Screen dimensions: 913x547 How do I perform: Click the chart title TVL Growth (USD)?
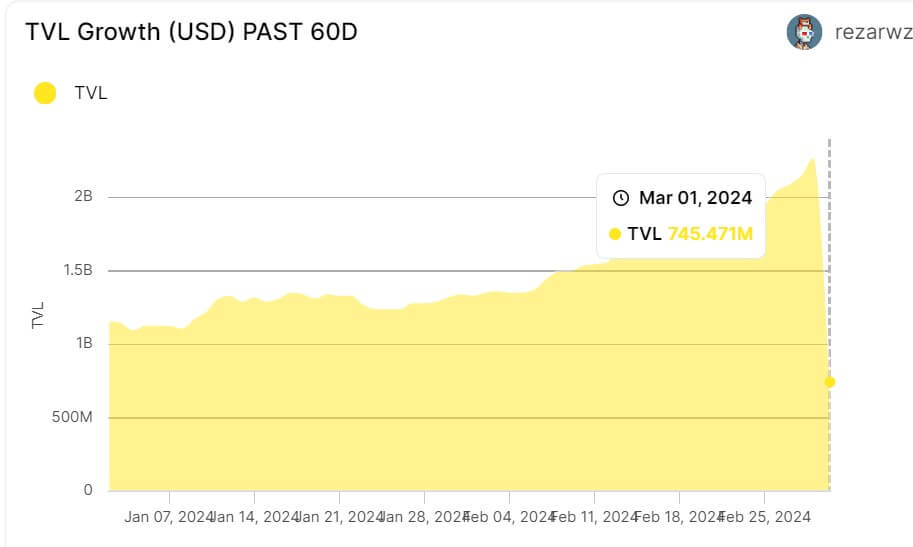click(191, 32)
